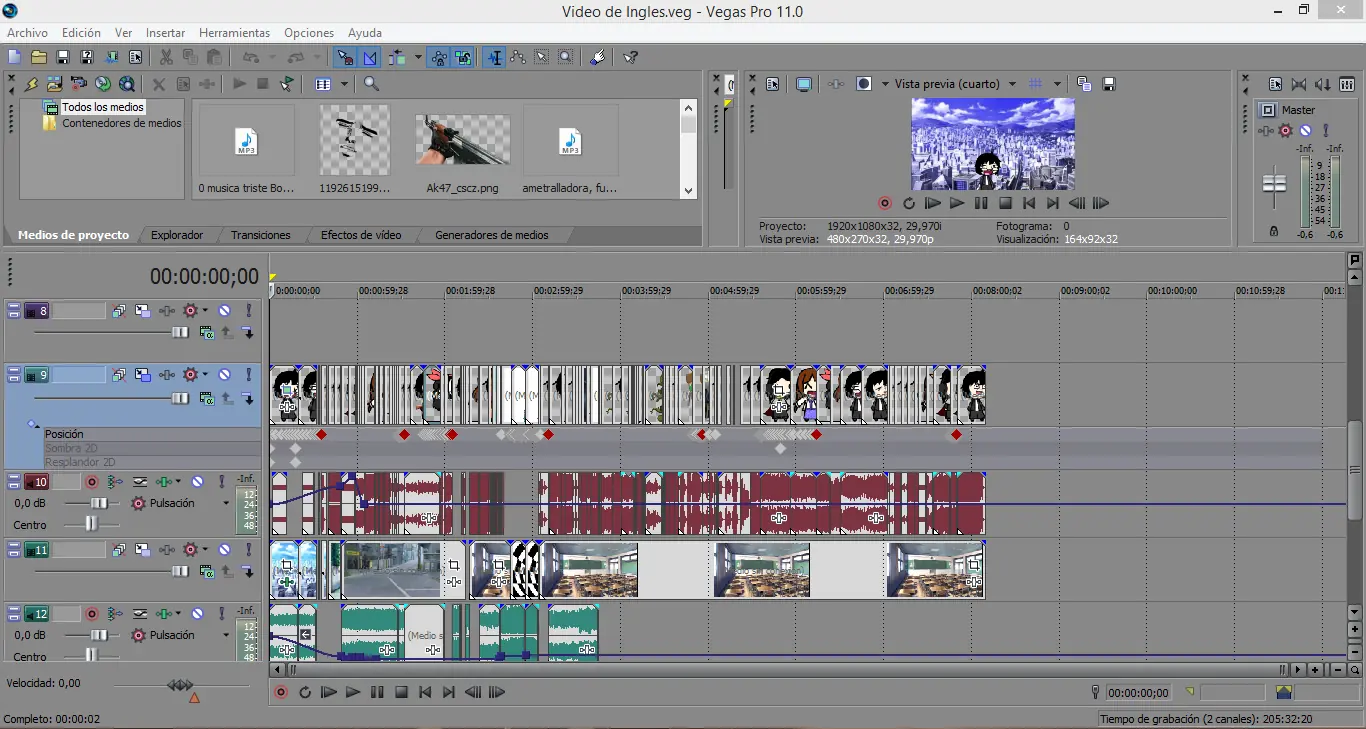Click the Capture Video camera icon

click(78, 84)
